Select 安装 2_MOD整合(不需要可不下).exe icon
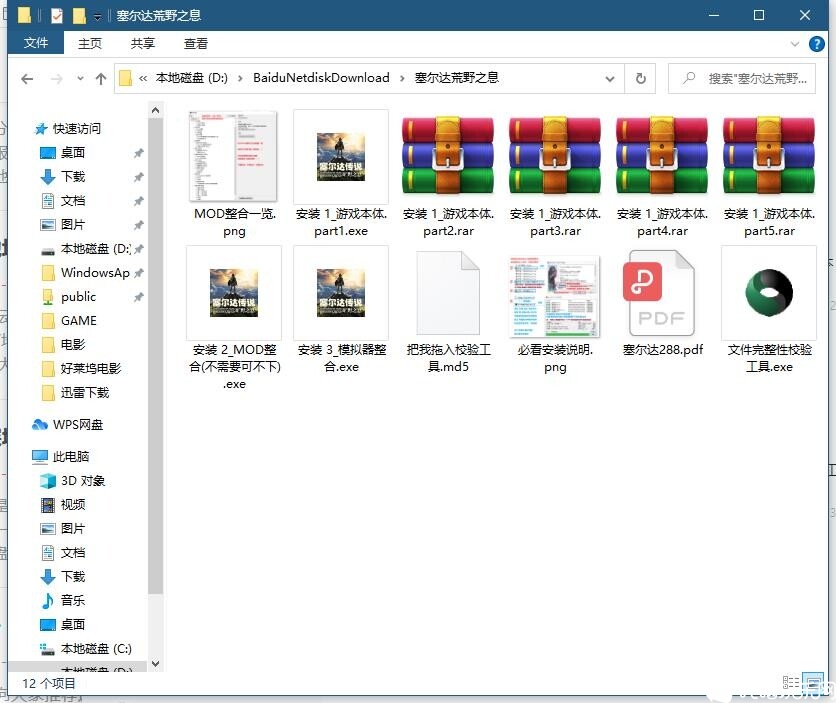This screenshot has width=836, height=703. (234, 293)
